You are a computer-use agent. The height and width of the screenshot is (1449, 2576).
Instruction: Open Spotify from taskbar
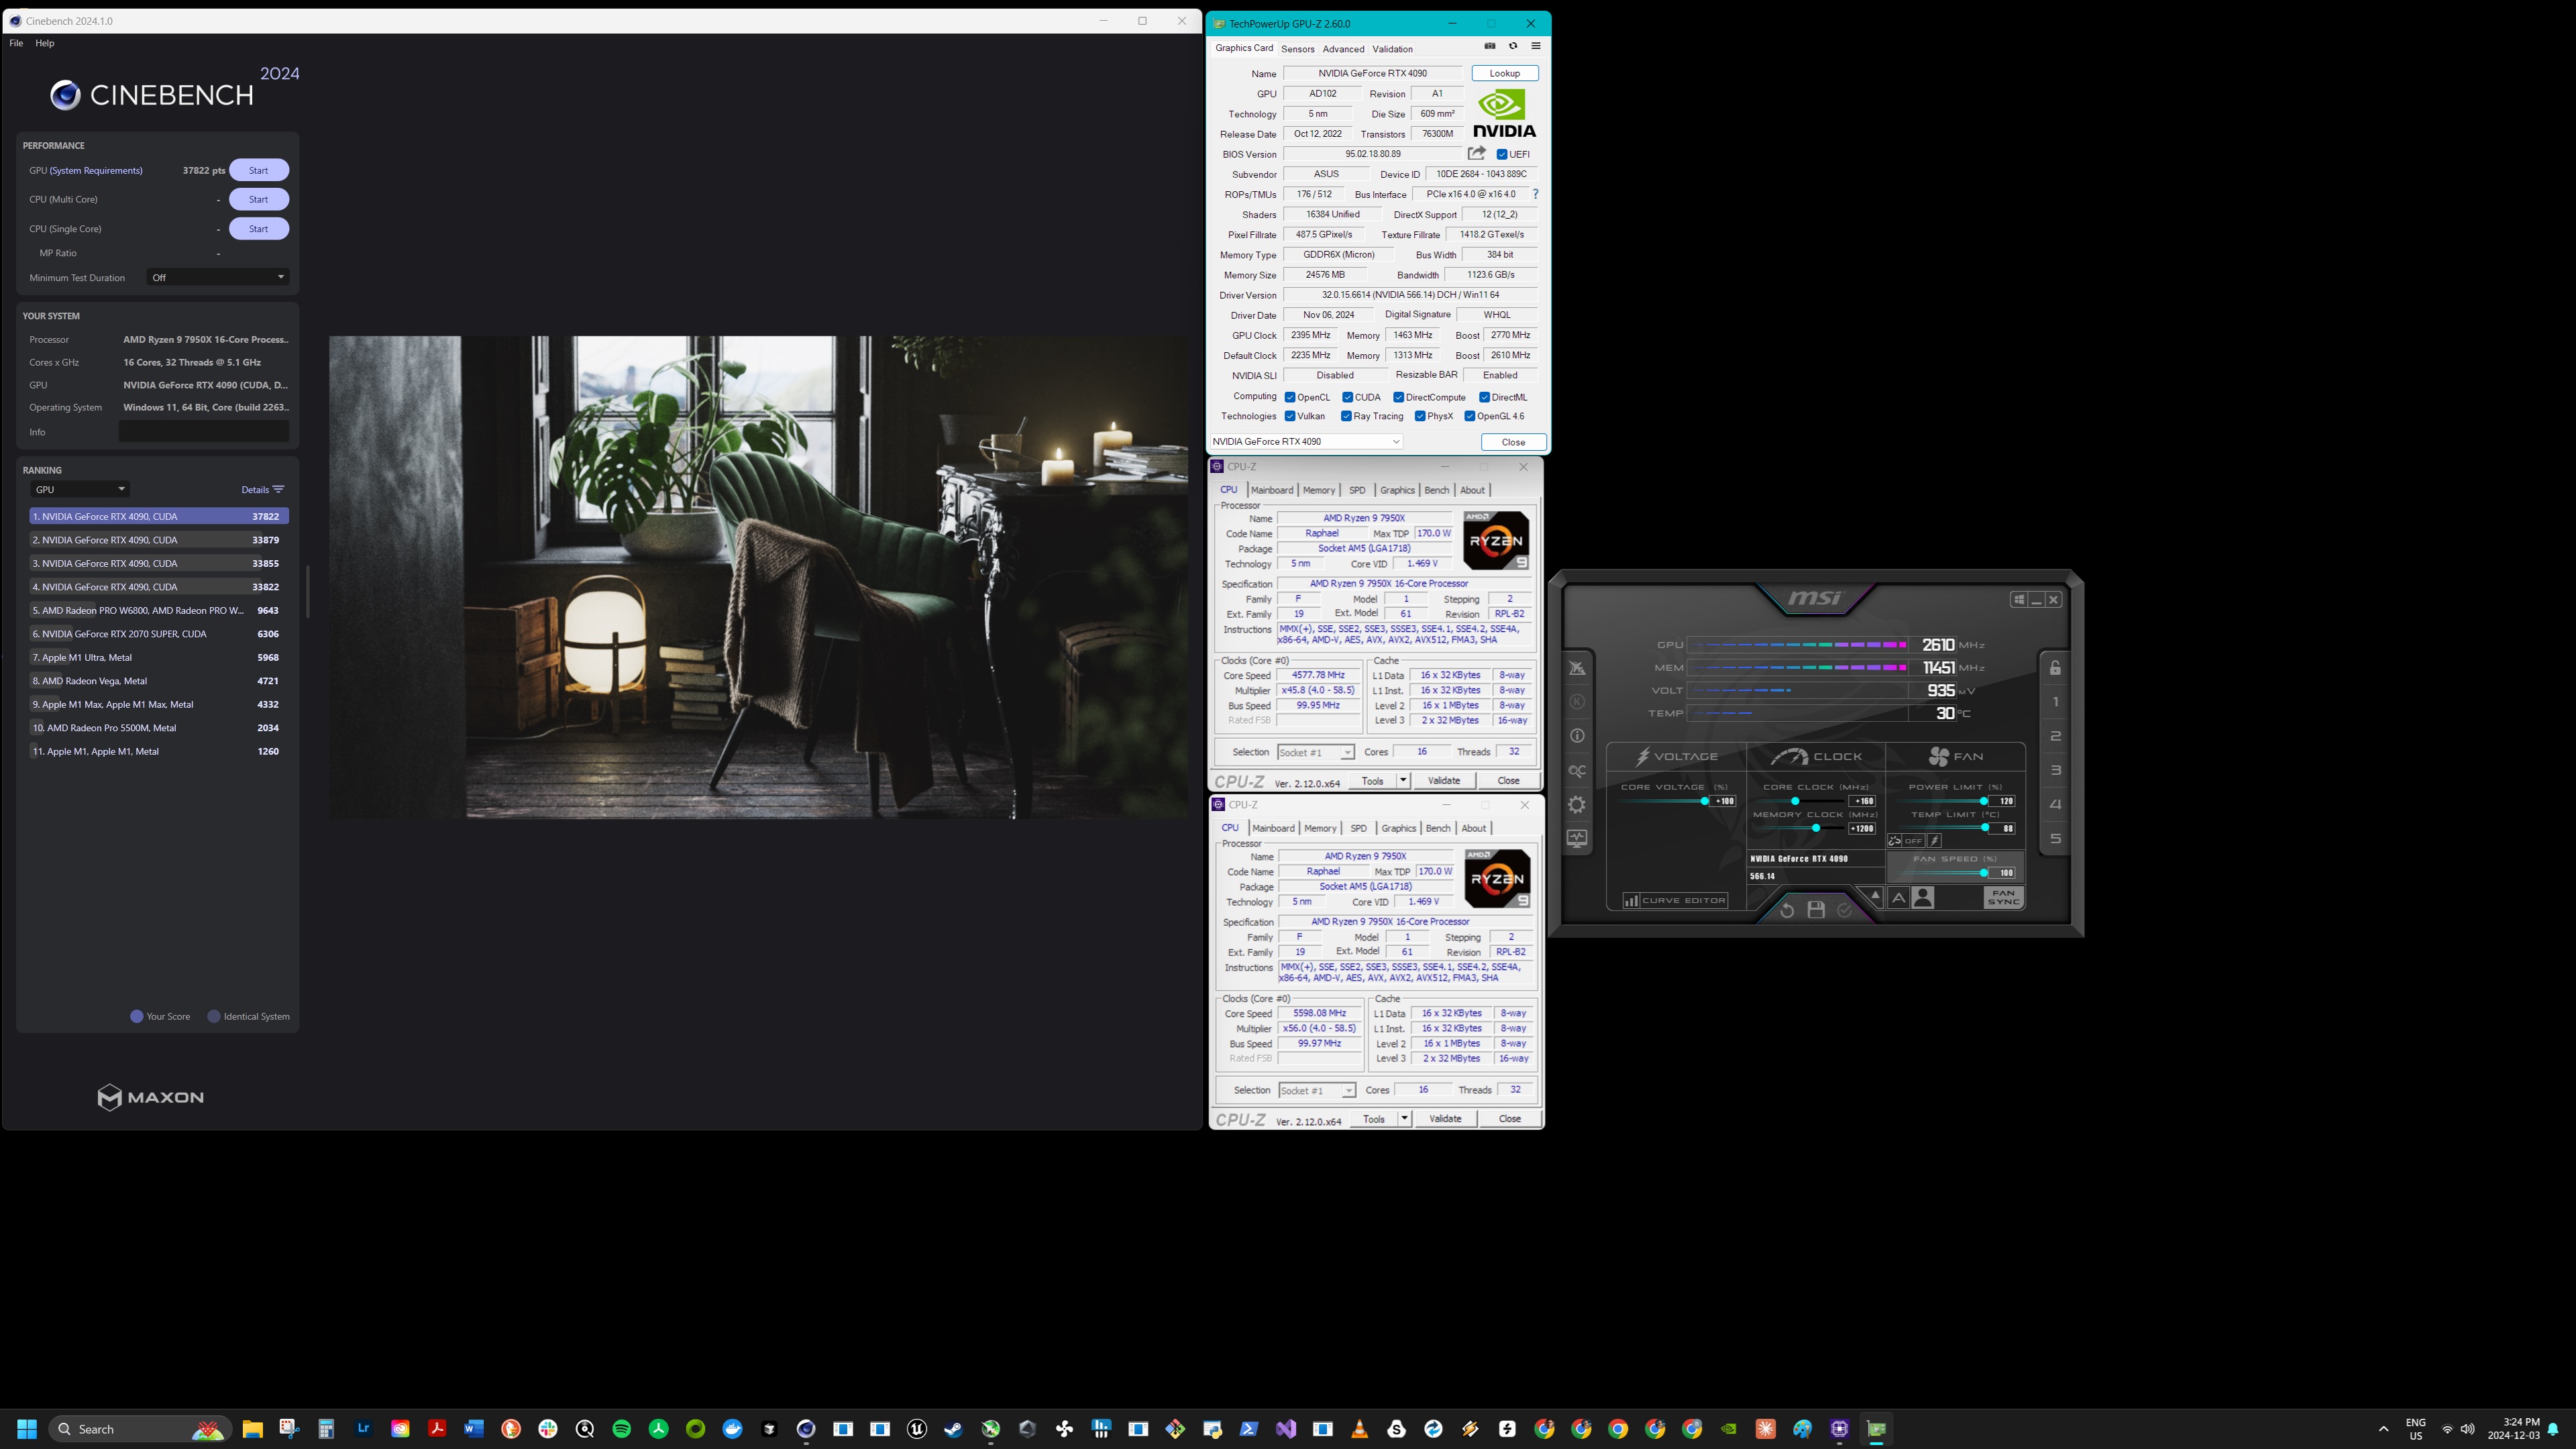622,1429
